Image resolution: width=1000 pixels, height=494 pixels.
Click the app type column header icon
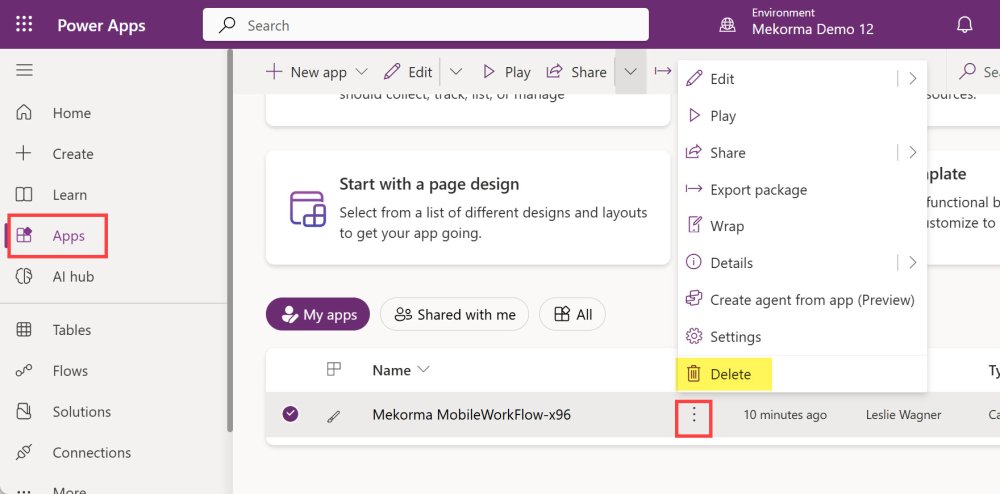point(334,369)
